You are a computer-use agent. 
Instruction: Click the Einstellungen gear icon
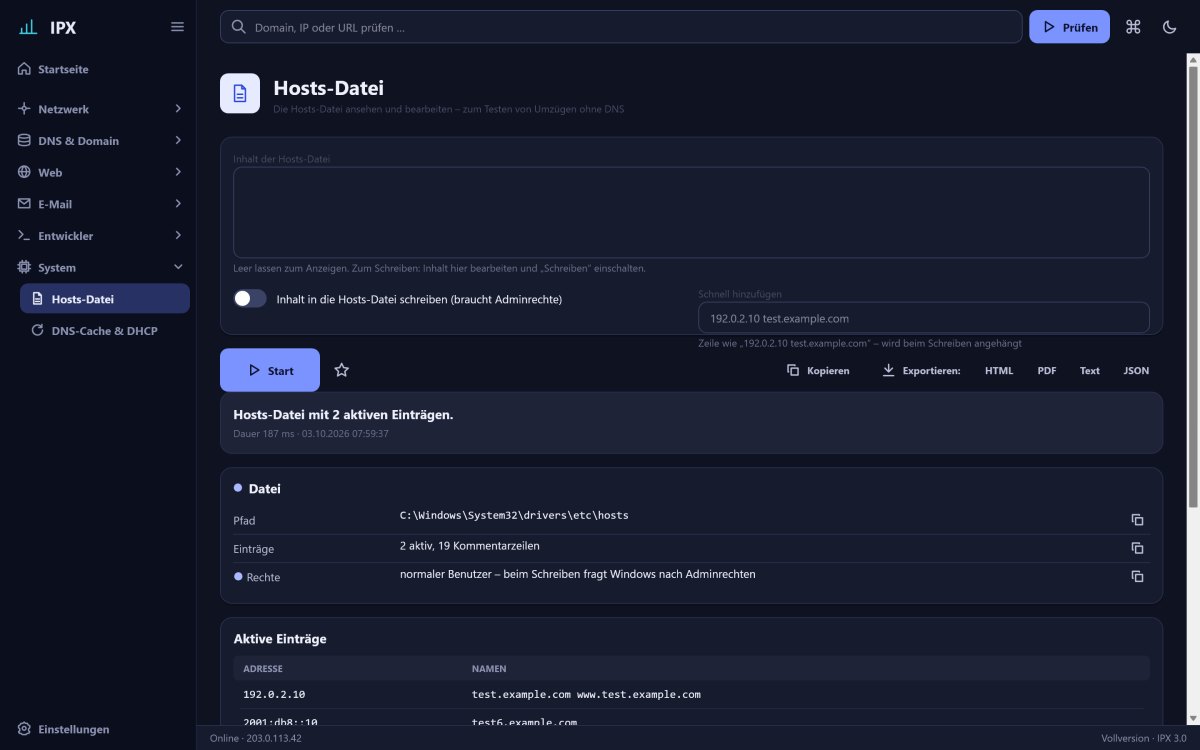point(25,729)
